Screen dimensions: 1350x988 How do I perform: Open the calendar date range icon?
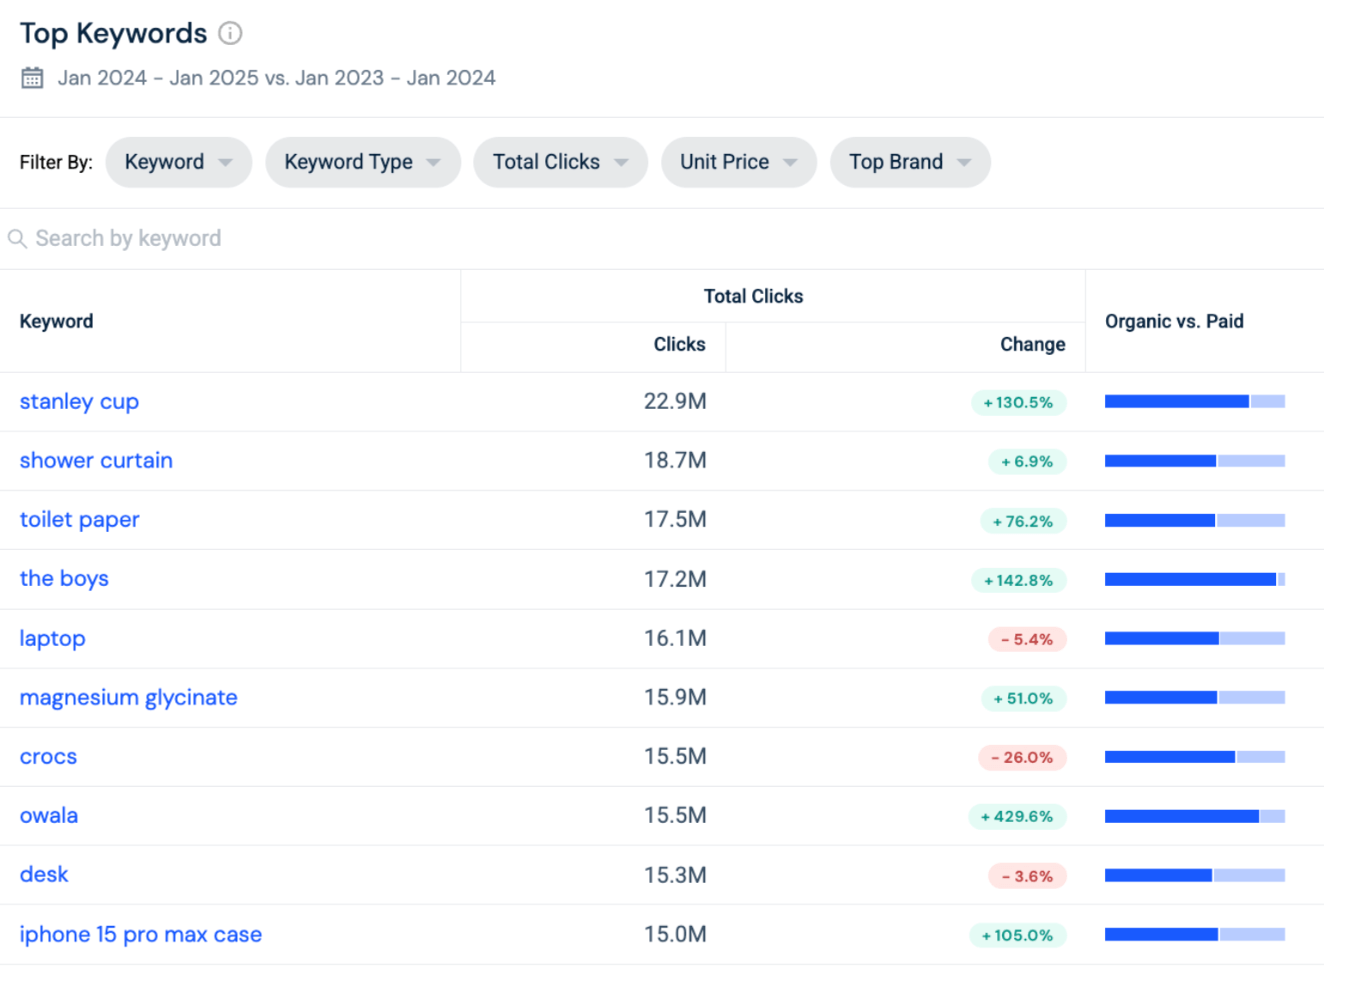point(32,78)
